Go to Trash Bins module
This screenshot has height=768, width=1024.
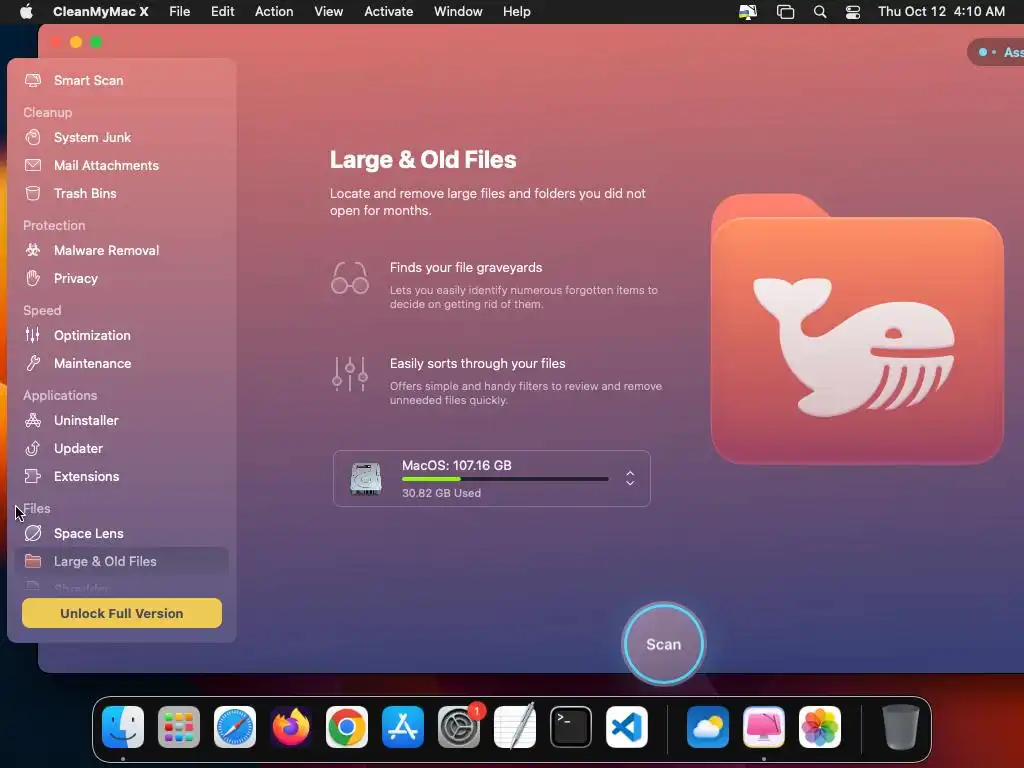[121, 193]
